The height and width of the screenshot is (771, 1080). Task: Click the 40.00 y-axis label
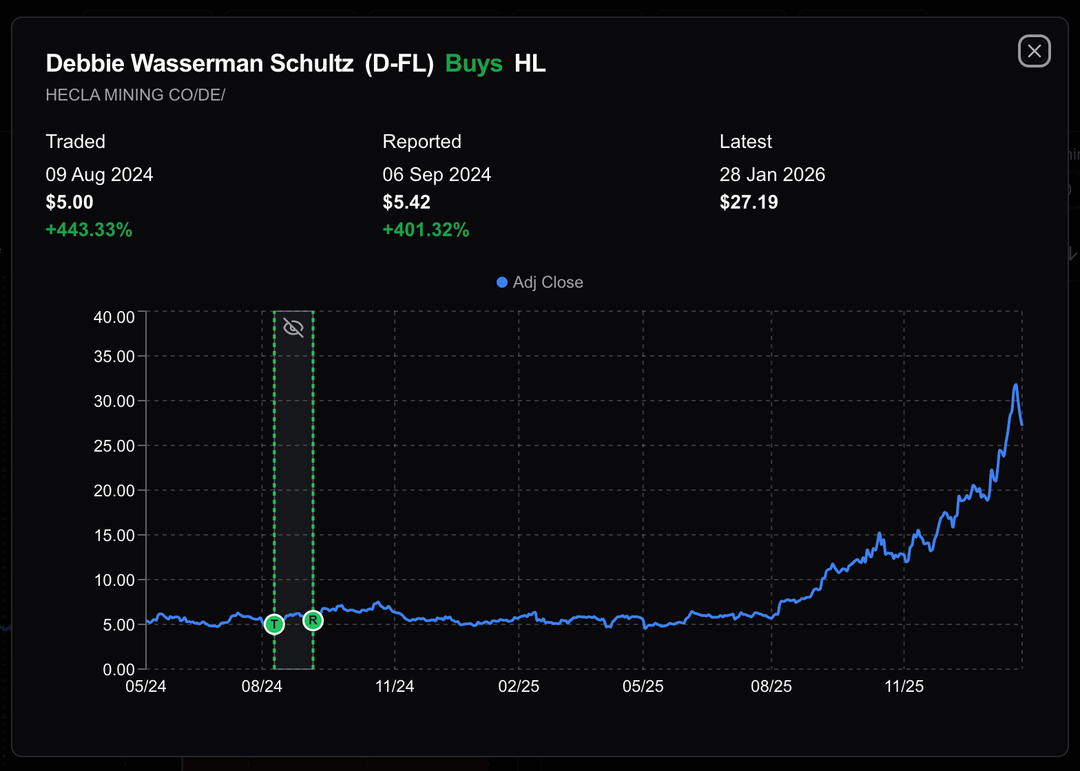[x=113, y=317]
